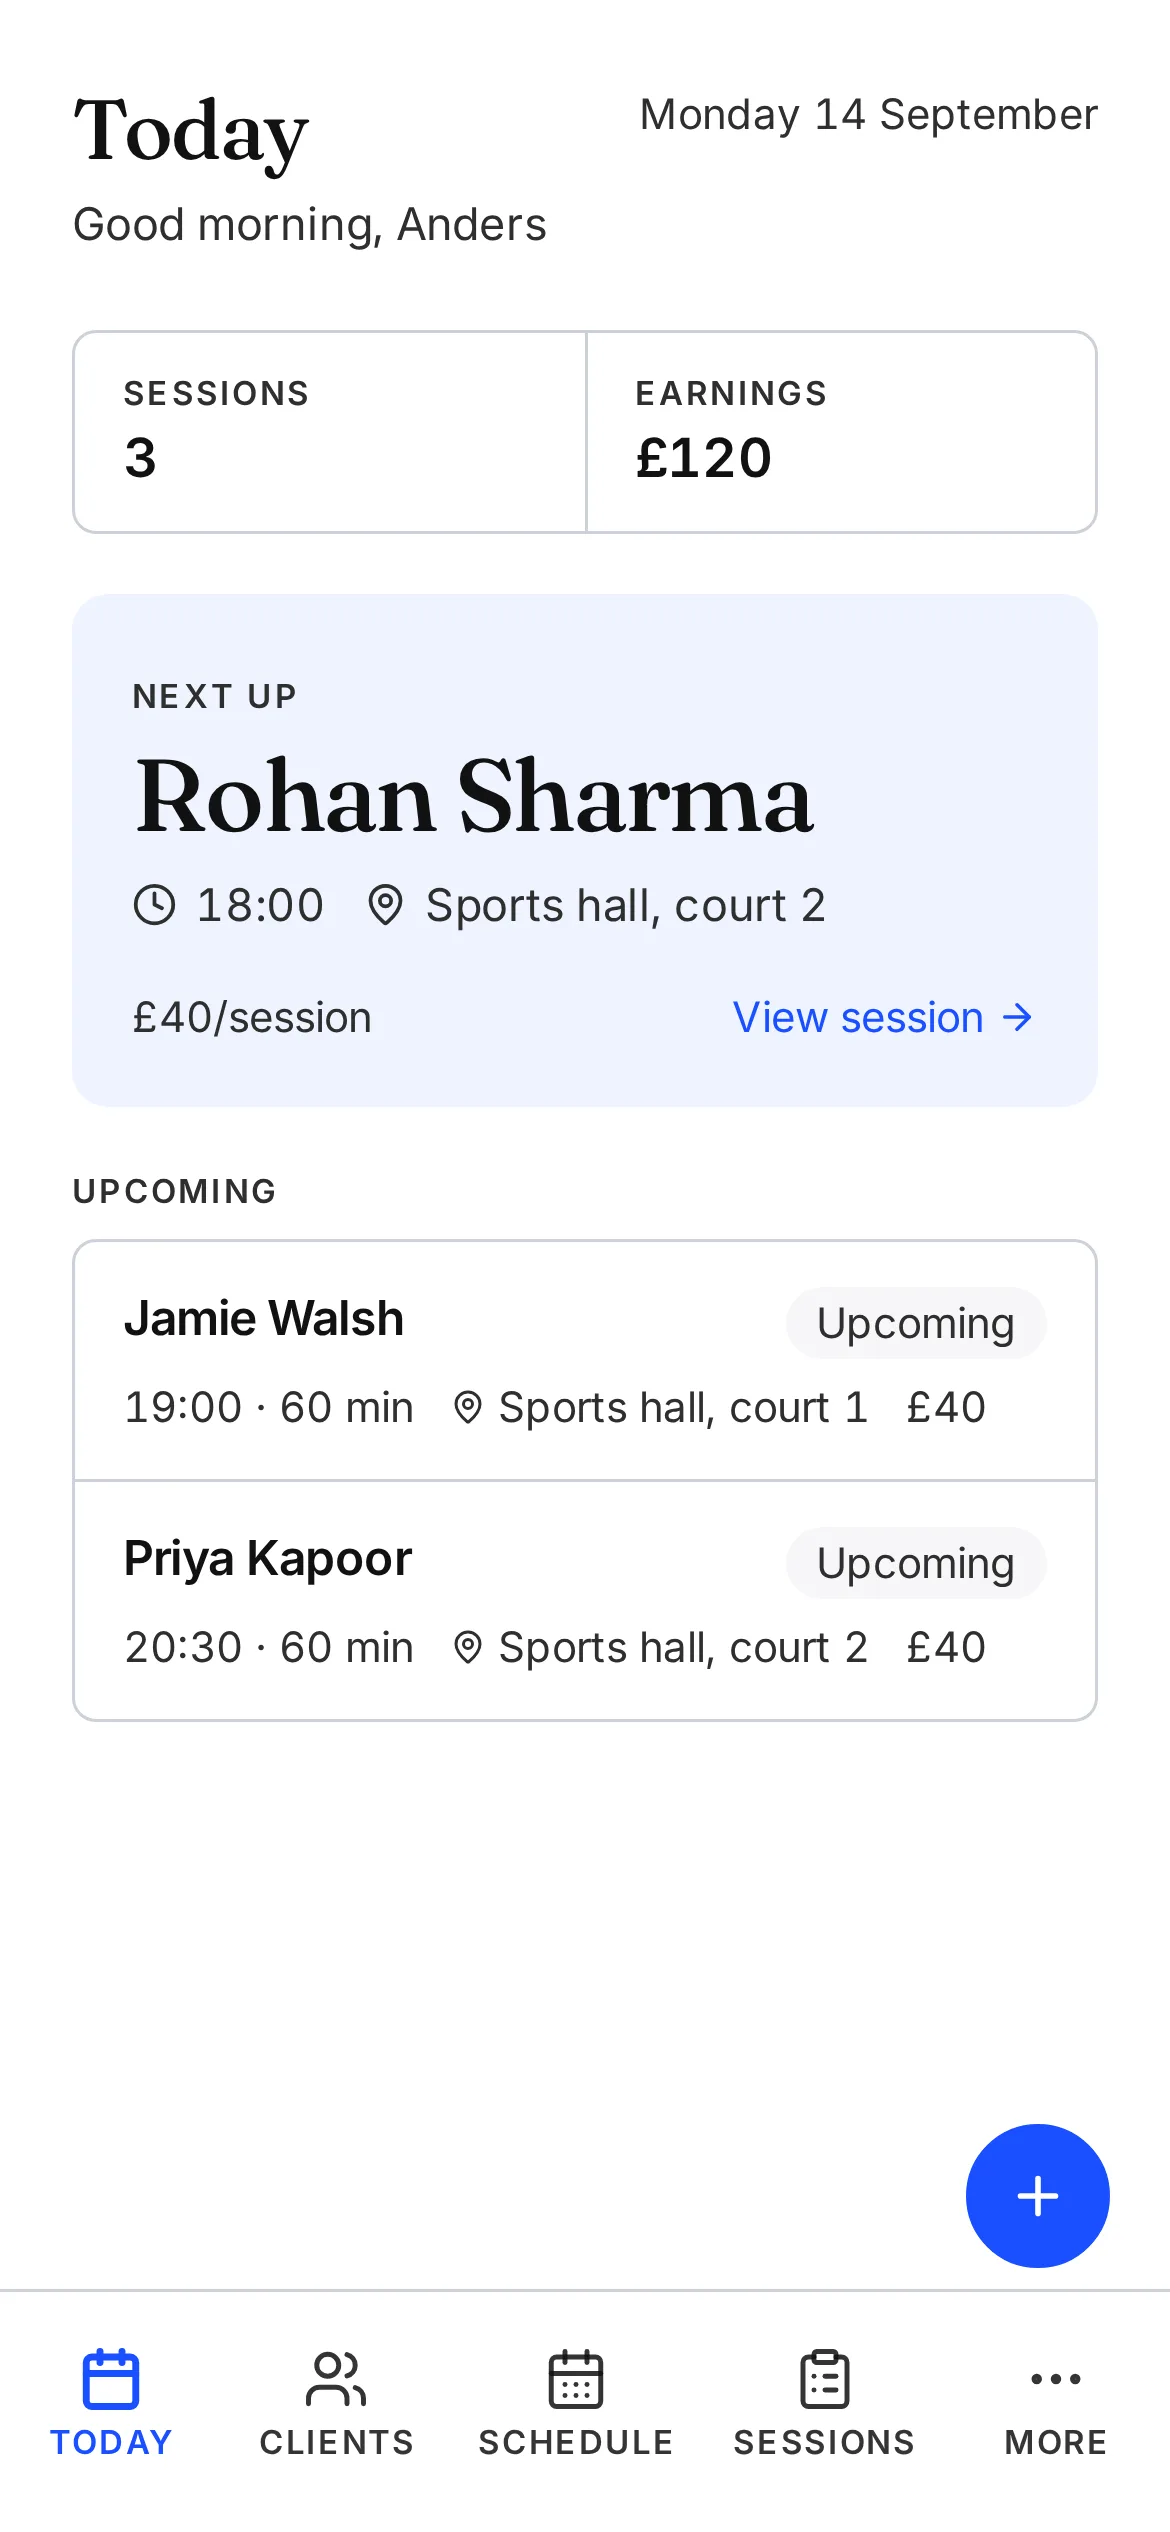
Task: Switch to the SCHEDULE tab label
Action: [576, 2443]
